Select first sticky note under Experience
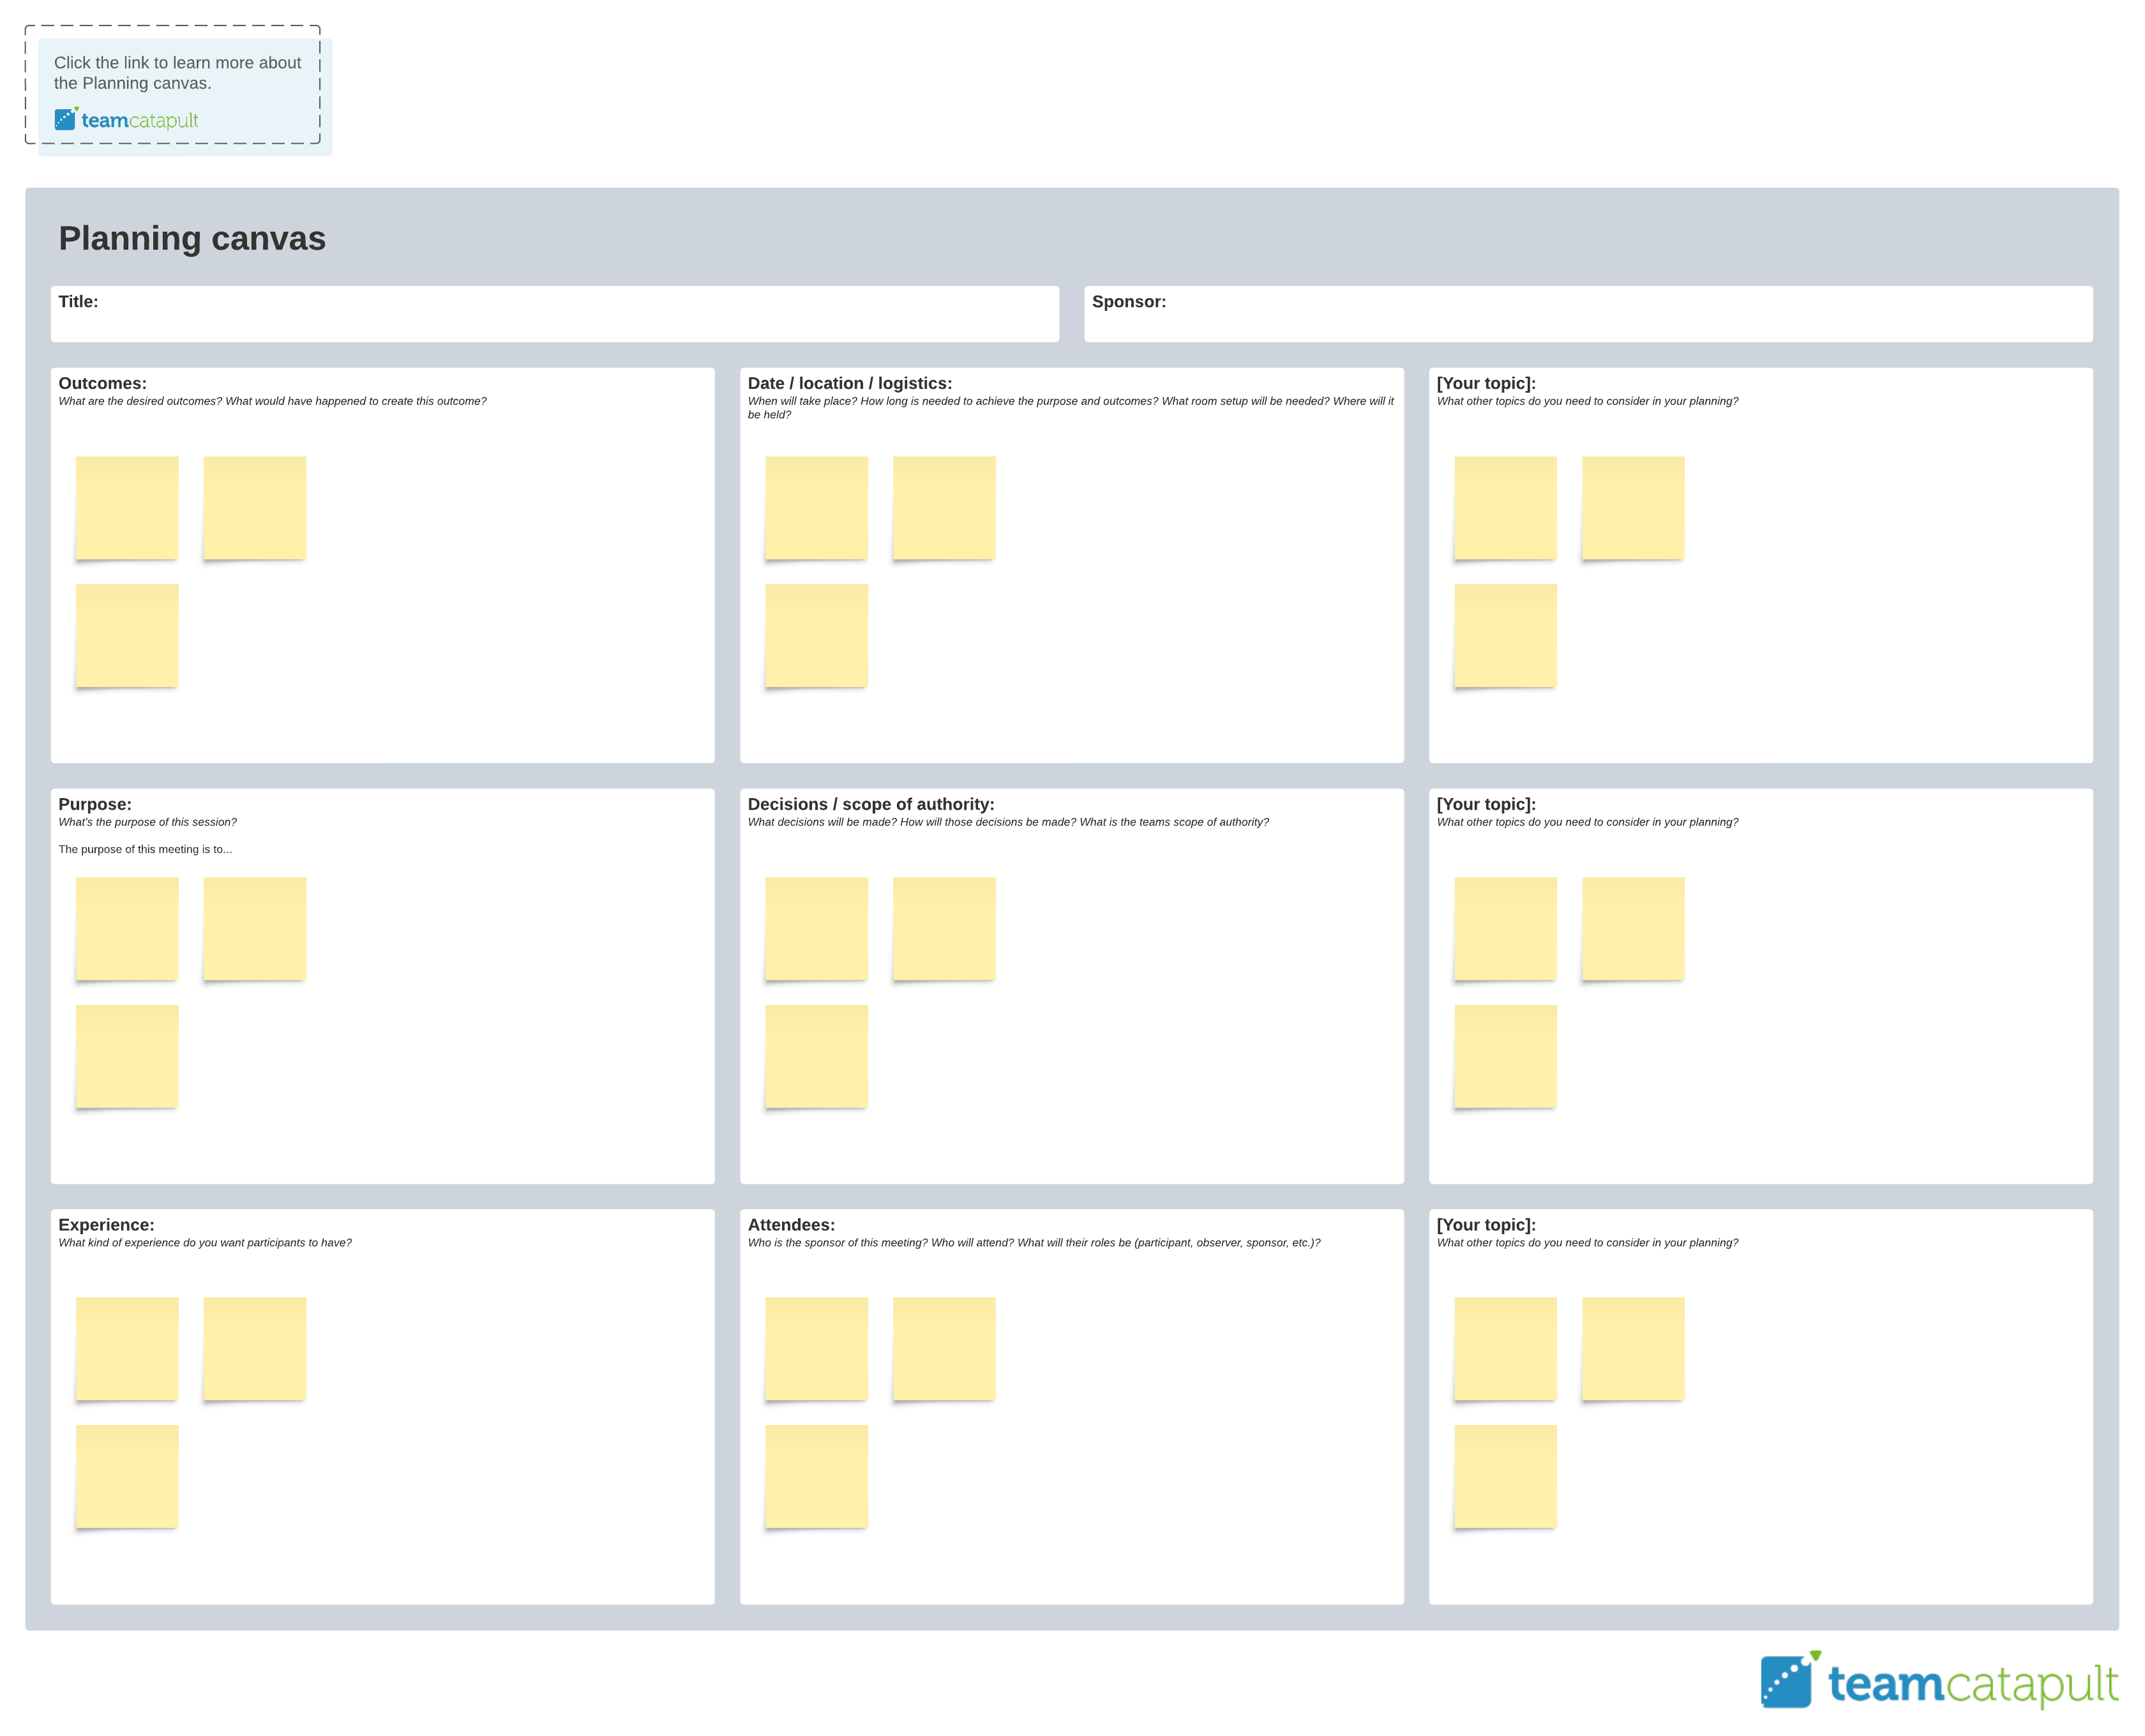 pos(127,1349)
